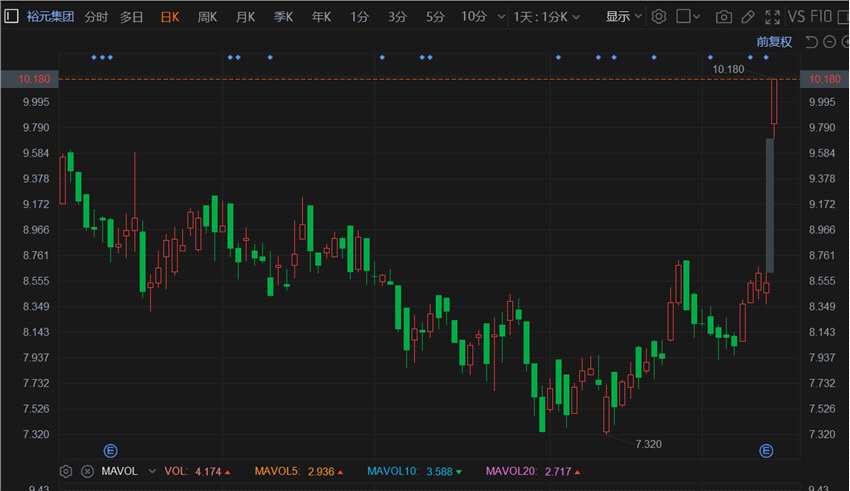The width and height of the screenshot is (850, 491).
Task: Remove the MAVOL indicator with close icon
Action: 87,471
